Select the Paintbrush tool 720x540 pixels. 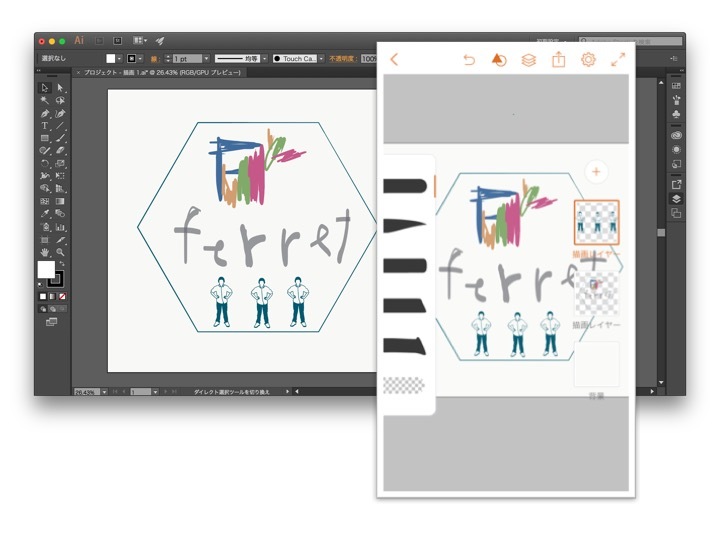click(x=60, y=138)
